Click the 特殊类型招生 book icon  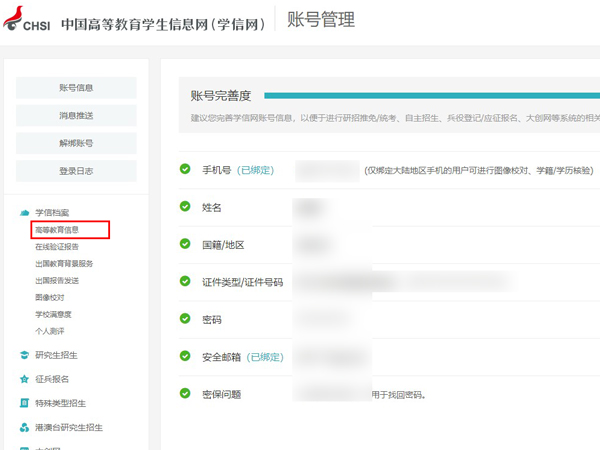(x=24, y=403)
